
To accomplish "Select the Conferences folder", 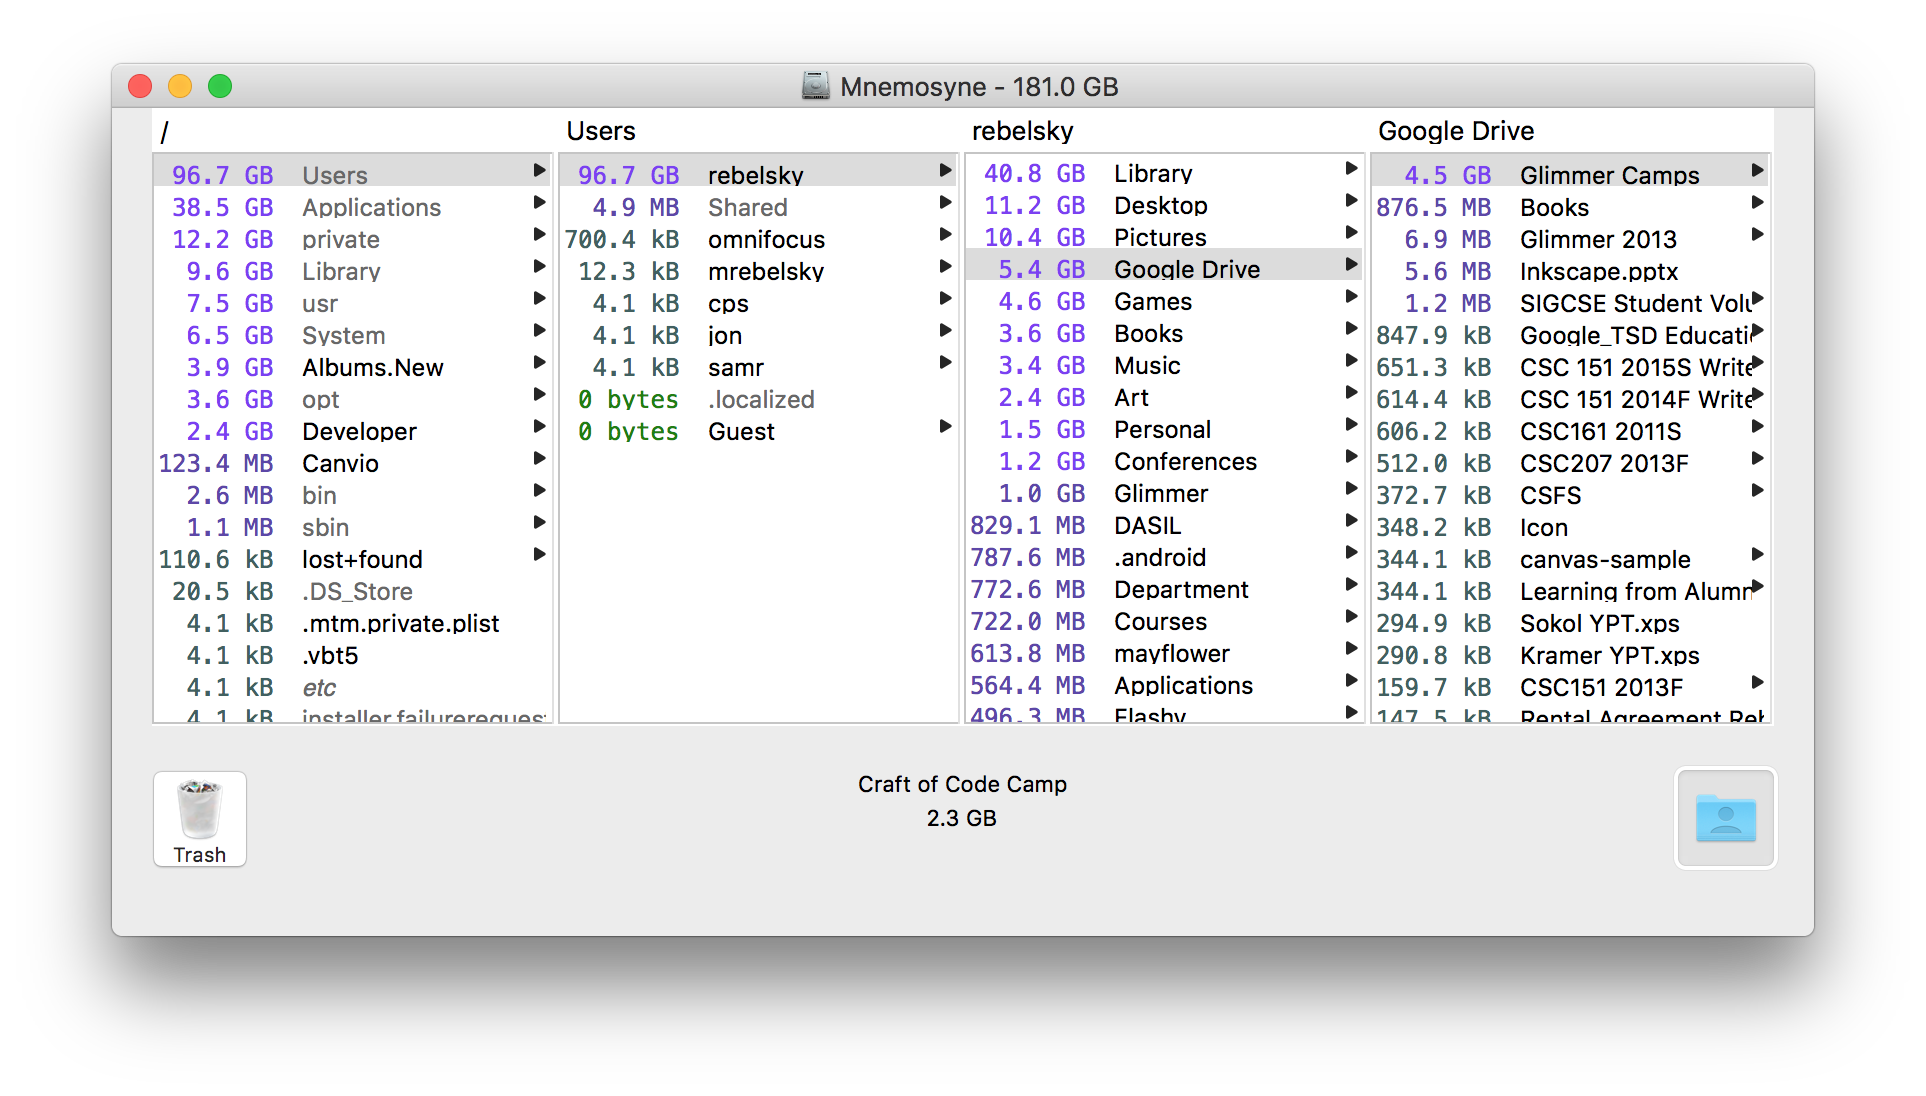I will click(x=1185, y=461).
